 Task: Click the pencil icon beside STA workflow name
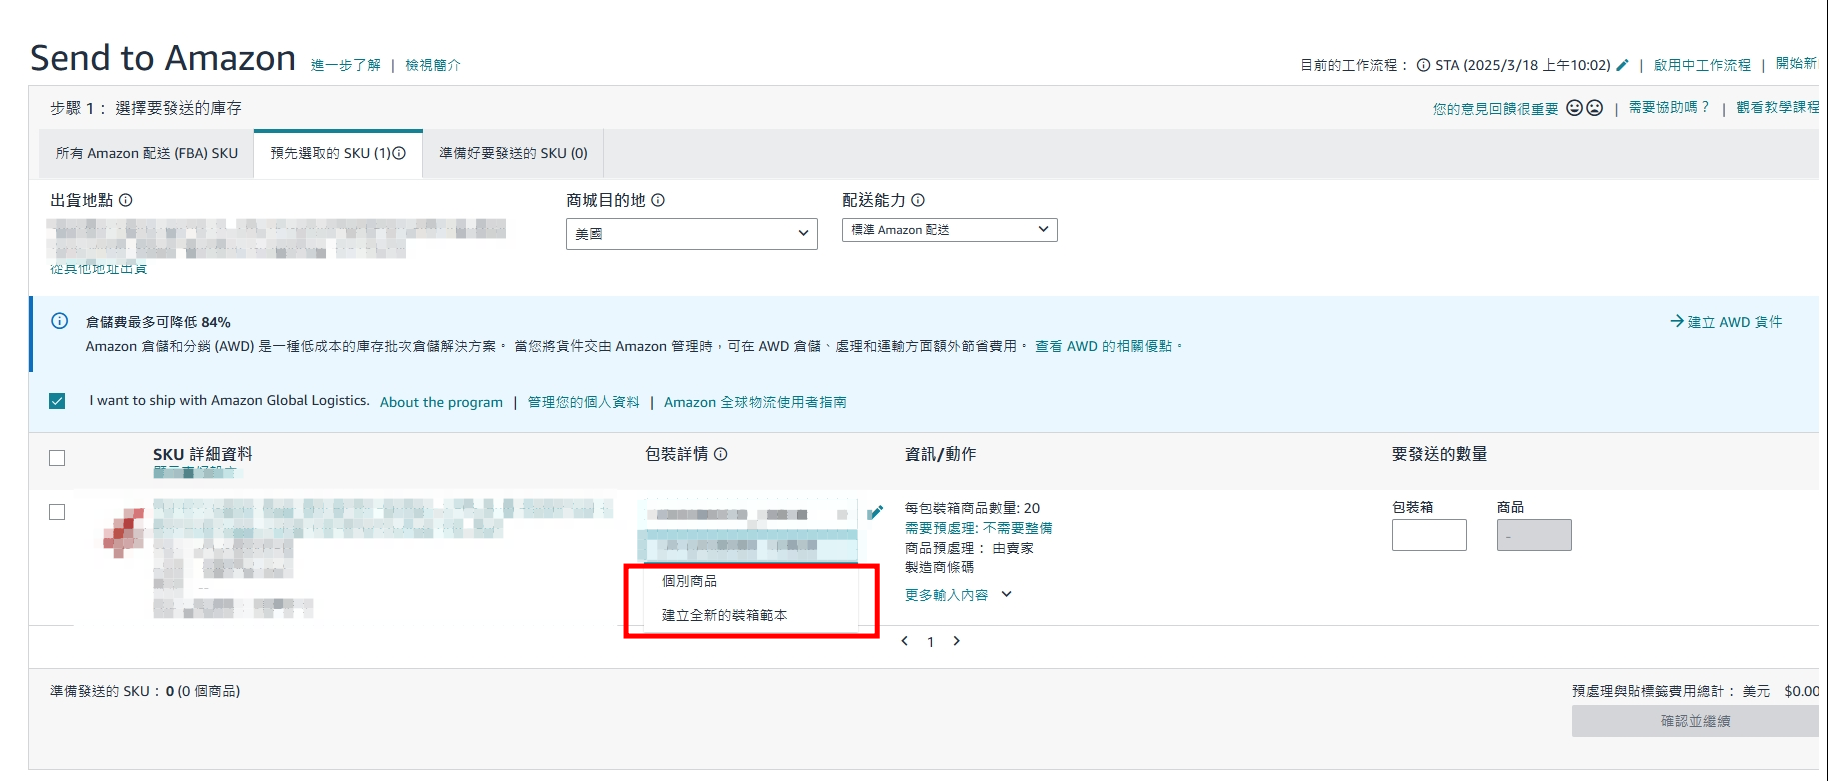[1622, 65]
